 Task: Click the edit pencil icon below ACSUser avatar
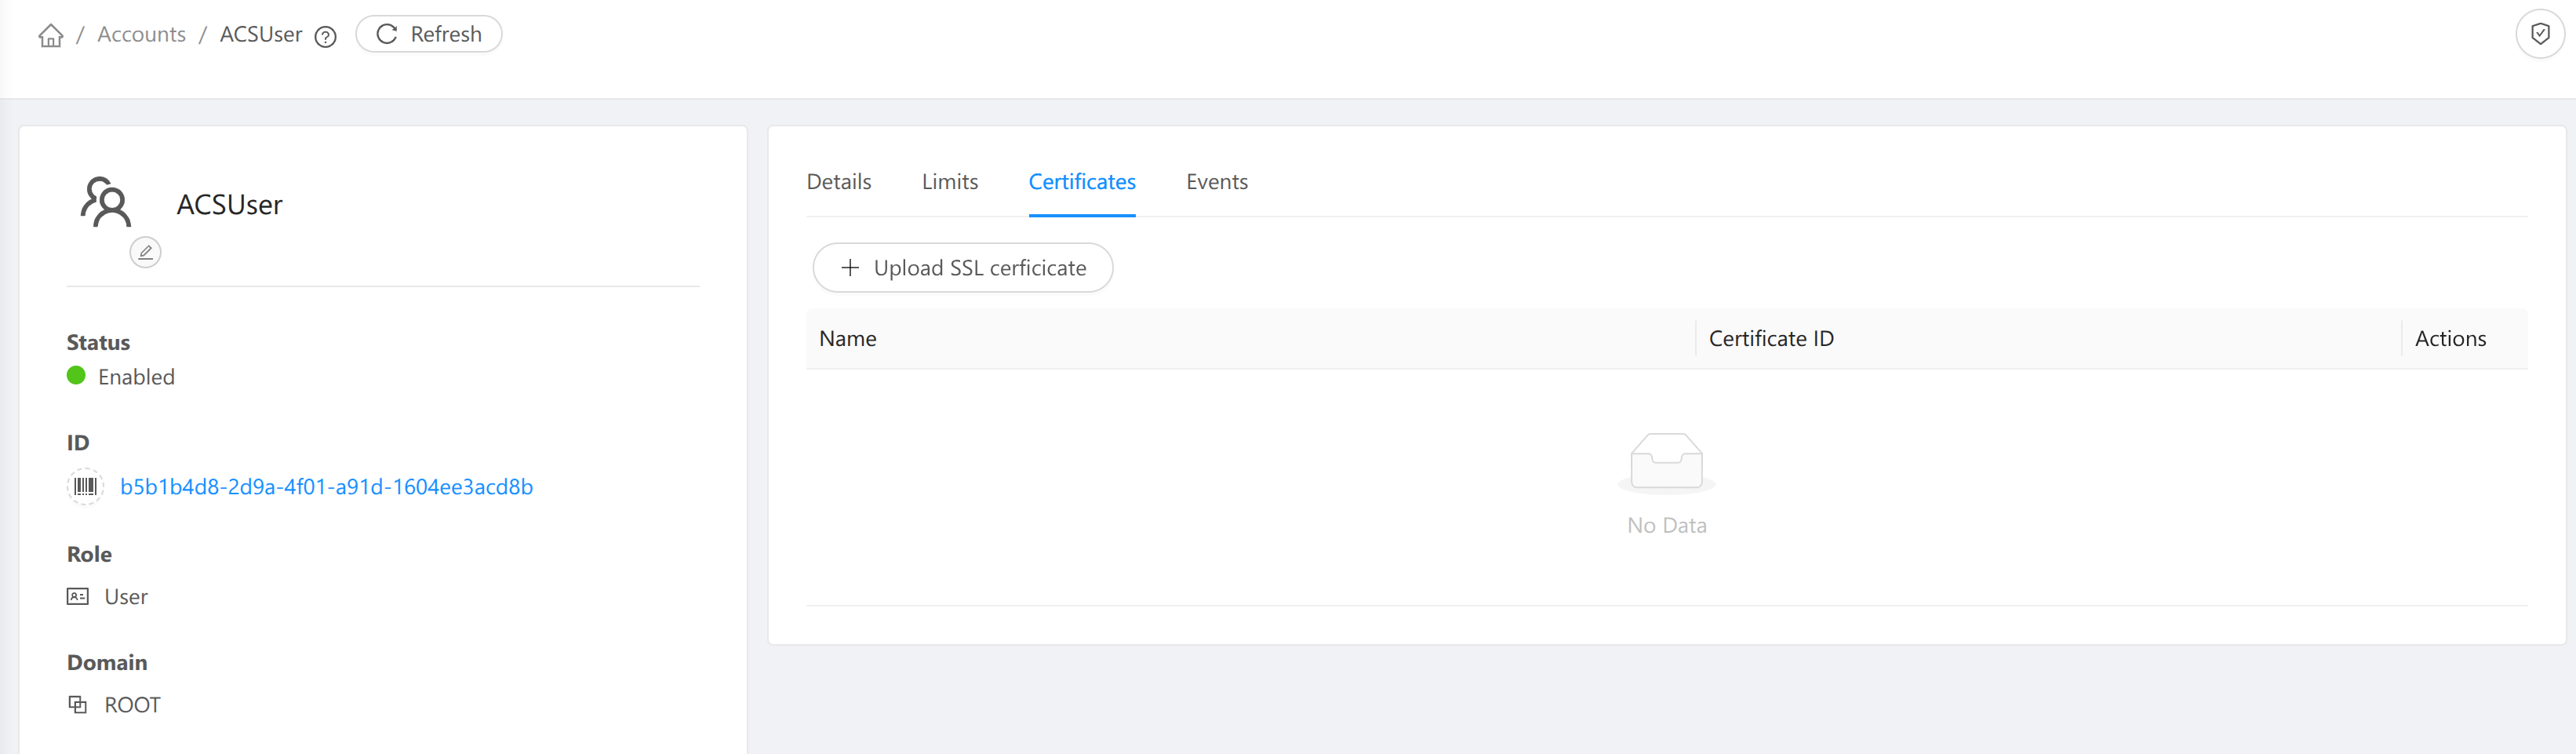(x=145, y=252)
